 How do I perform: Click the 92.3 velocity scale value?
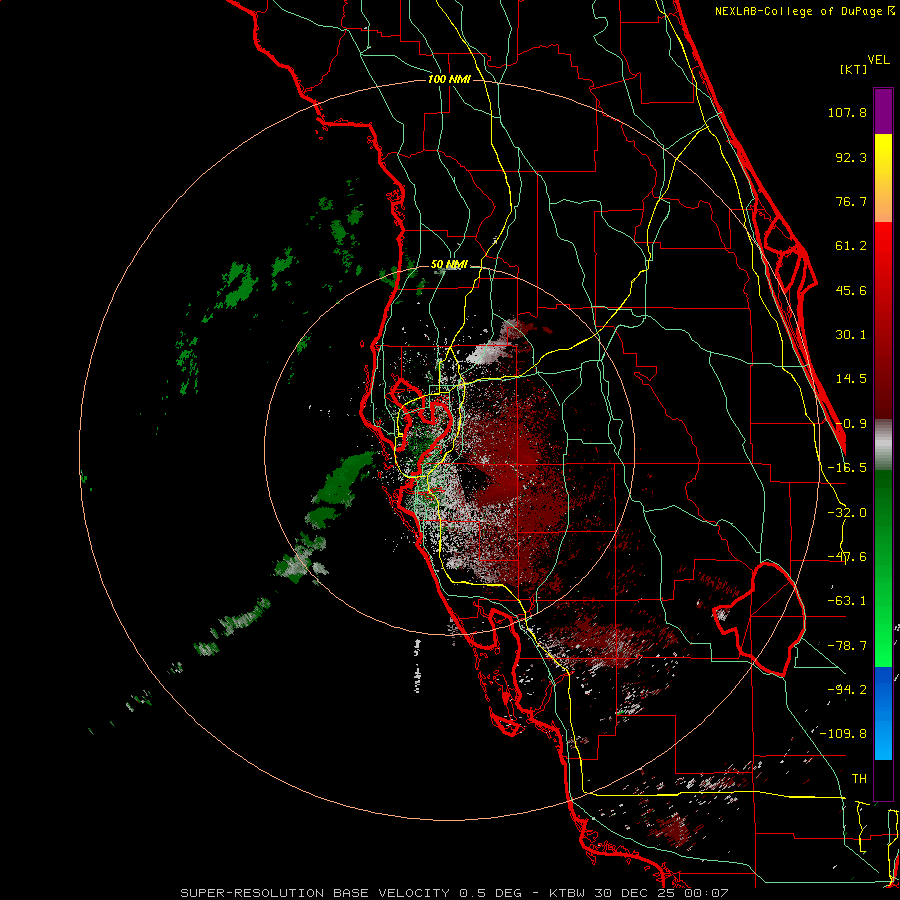(x=851, y=157)
